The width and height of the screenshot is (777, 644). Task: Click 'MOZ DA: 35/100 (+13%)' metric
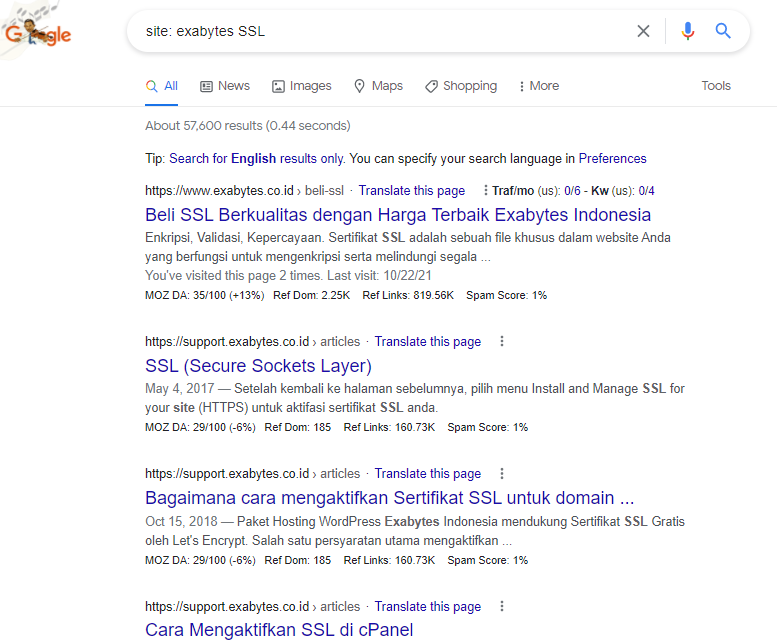205,295
